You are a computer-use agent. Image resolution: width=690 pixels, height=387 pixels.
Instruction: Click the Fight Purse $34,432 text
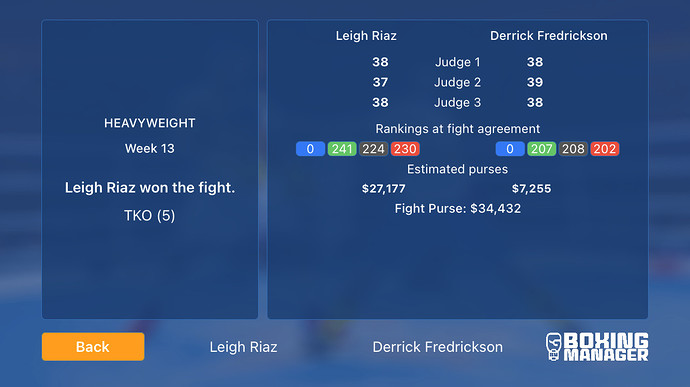tap(458, 208)
